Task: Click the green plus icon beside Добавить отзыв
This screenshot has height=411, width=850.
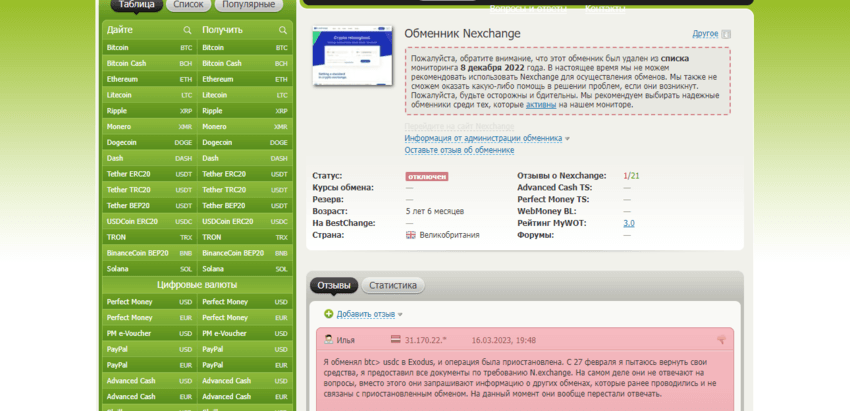Action: tap(328, 314)
